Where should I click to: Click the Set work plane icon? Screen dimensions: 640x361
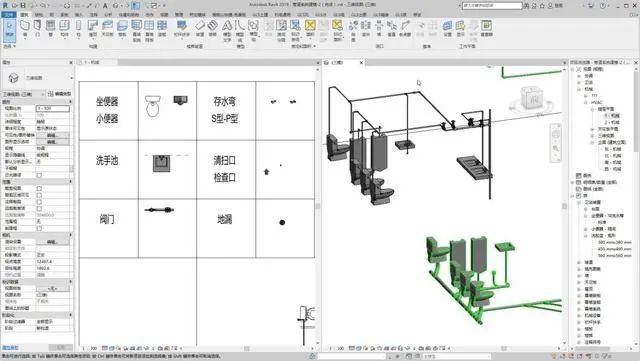tap(447, 29)
